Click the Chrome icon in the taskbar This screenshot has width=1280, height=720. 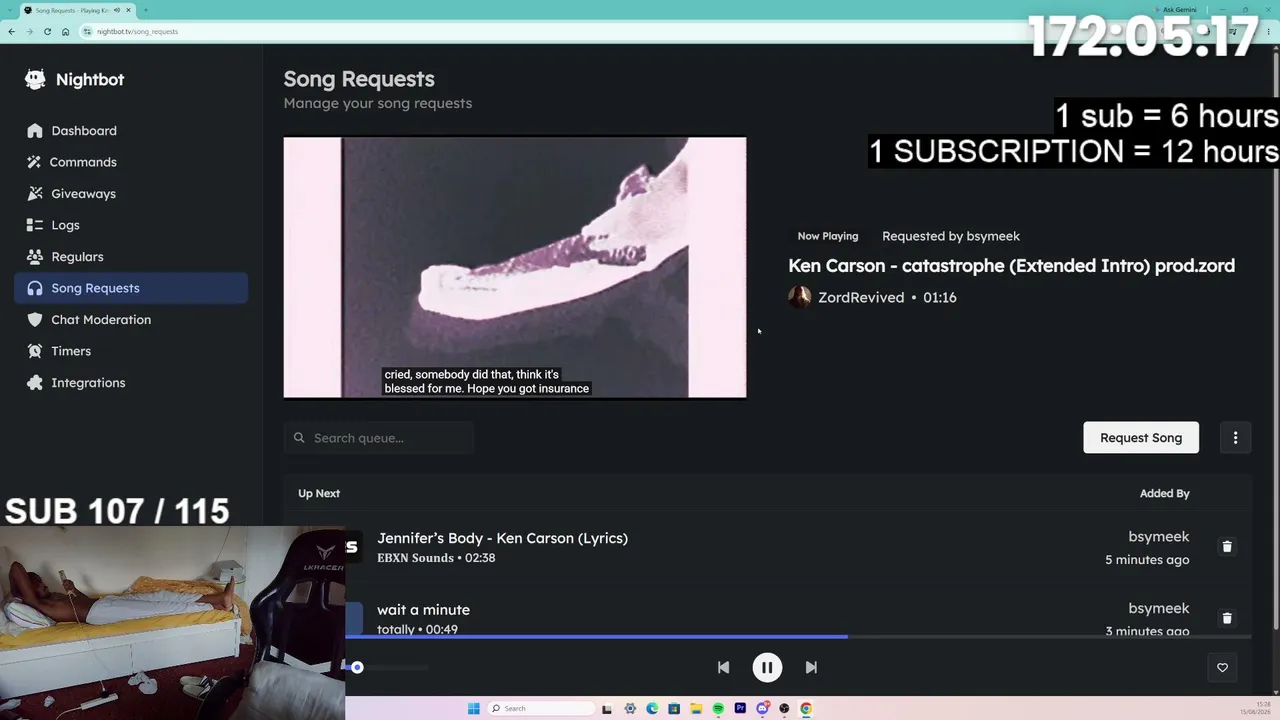tap(806, 709)
